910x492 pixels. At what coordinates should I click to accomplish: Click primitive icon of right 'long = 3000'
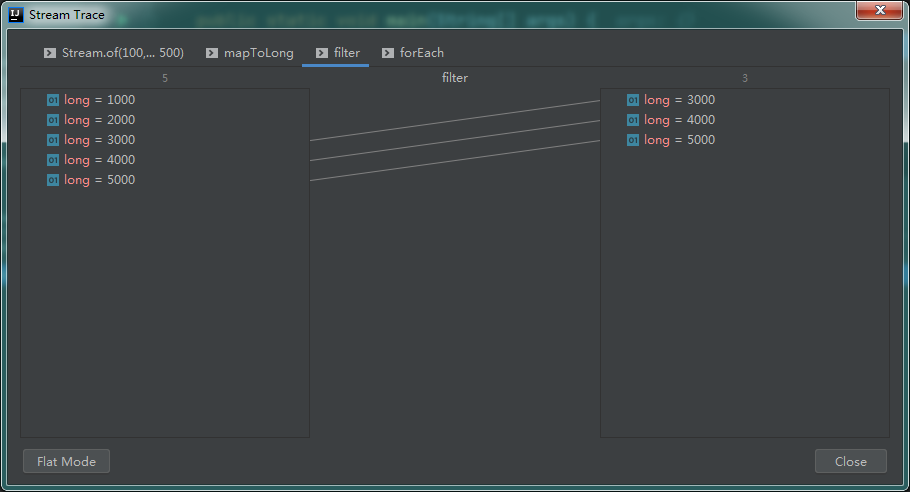click(633, 100)
